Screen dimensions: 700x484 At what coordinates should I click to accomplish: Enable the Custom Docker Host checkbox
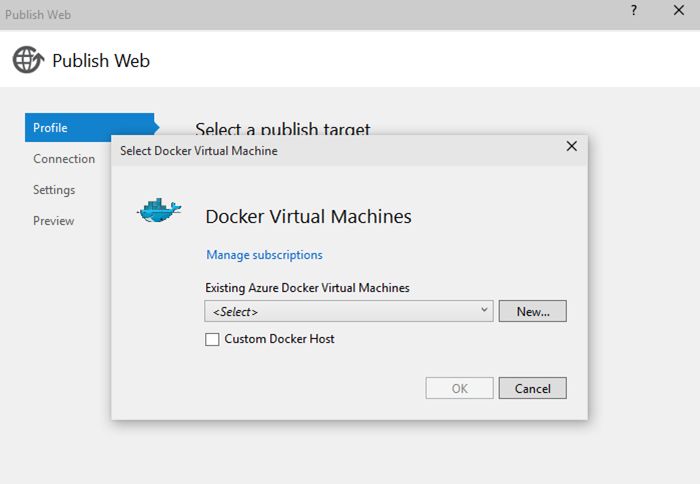tap(212, 339)
